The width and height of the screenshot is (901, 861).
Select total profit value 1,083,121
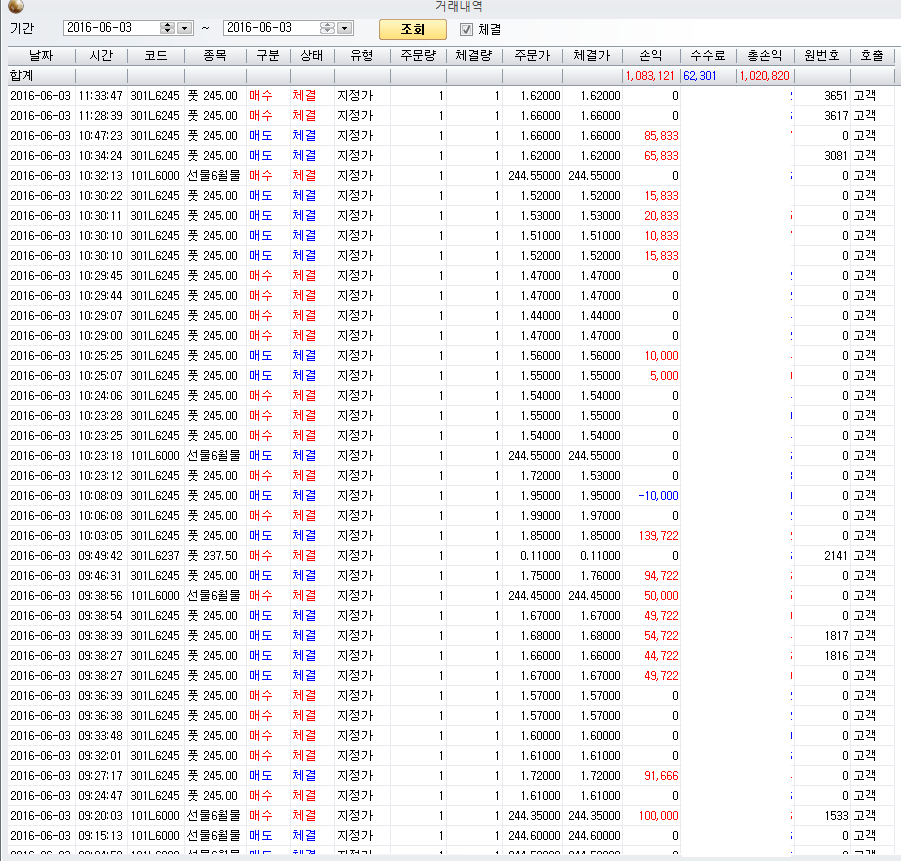click(650, 76)
